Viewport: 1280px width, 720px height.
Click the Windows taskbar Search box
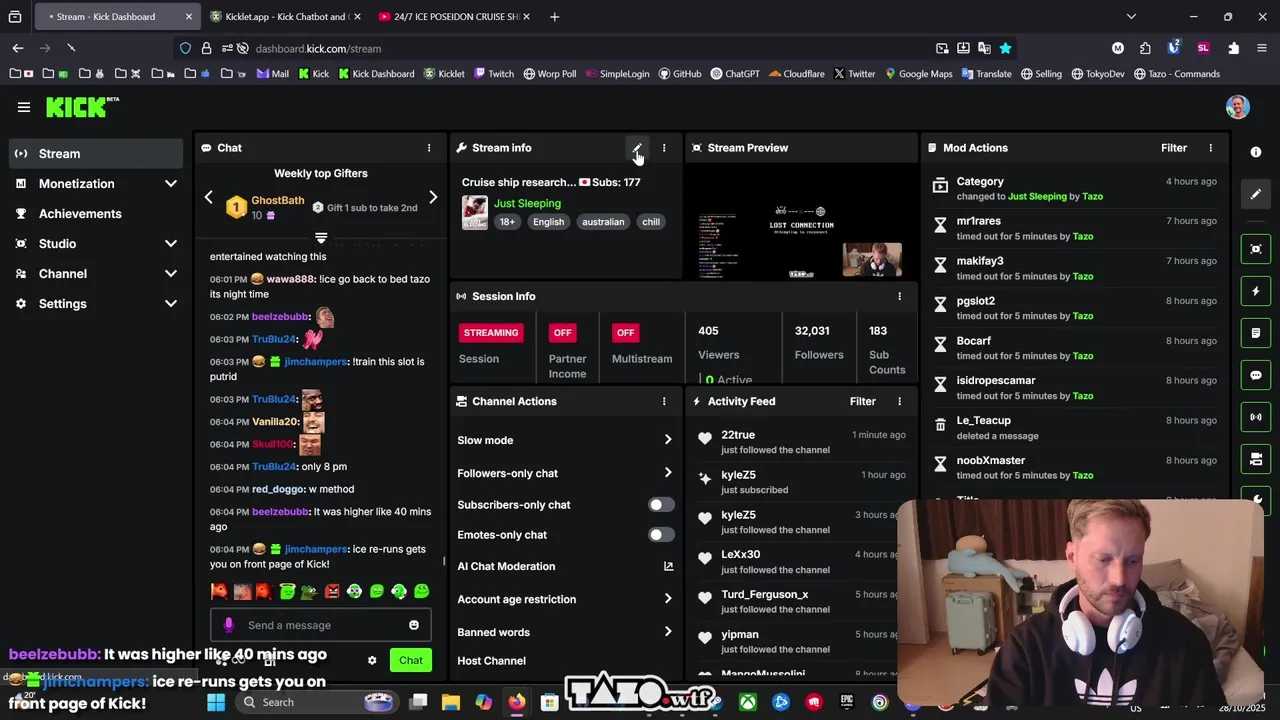(x=319, y=702)
